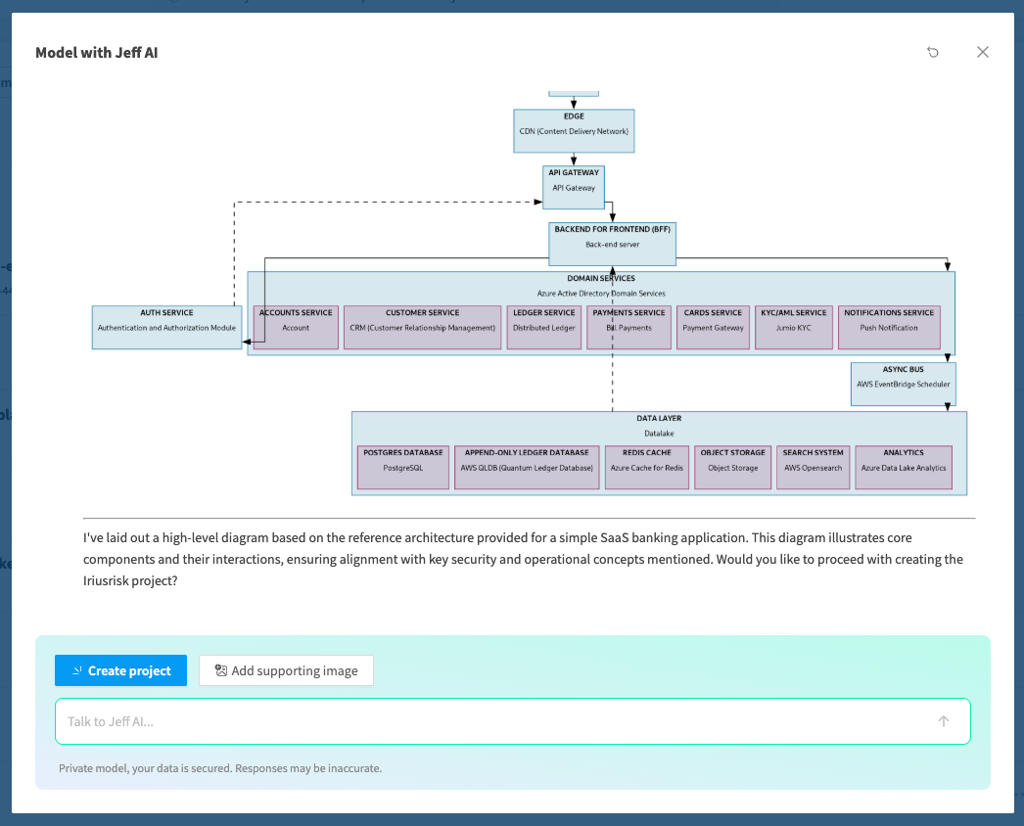This screenshot has height=826, width=1024.
Task: Select the Customer Service CRM node
Action: 423,327
